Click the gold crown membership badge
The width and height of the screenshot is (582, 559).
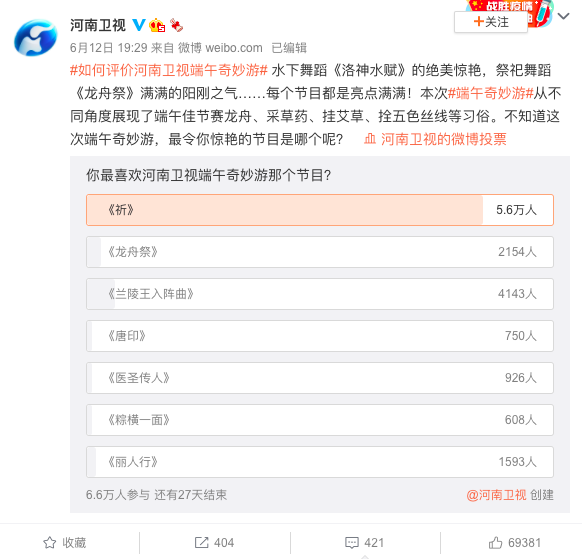pyautogui.click(x=157, y=25)
